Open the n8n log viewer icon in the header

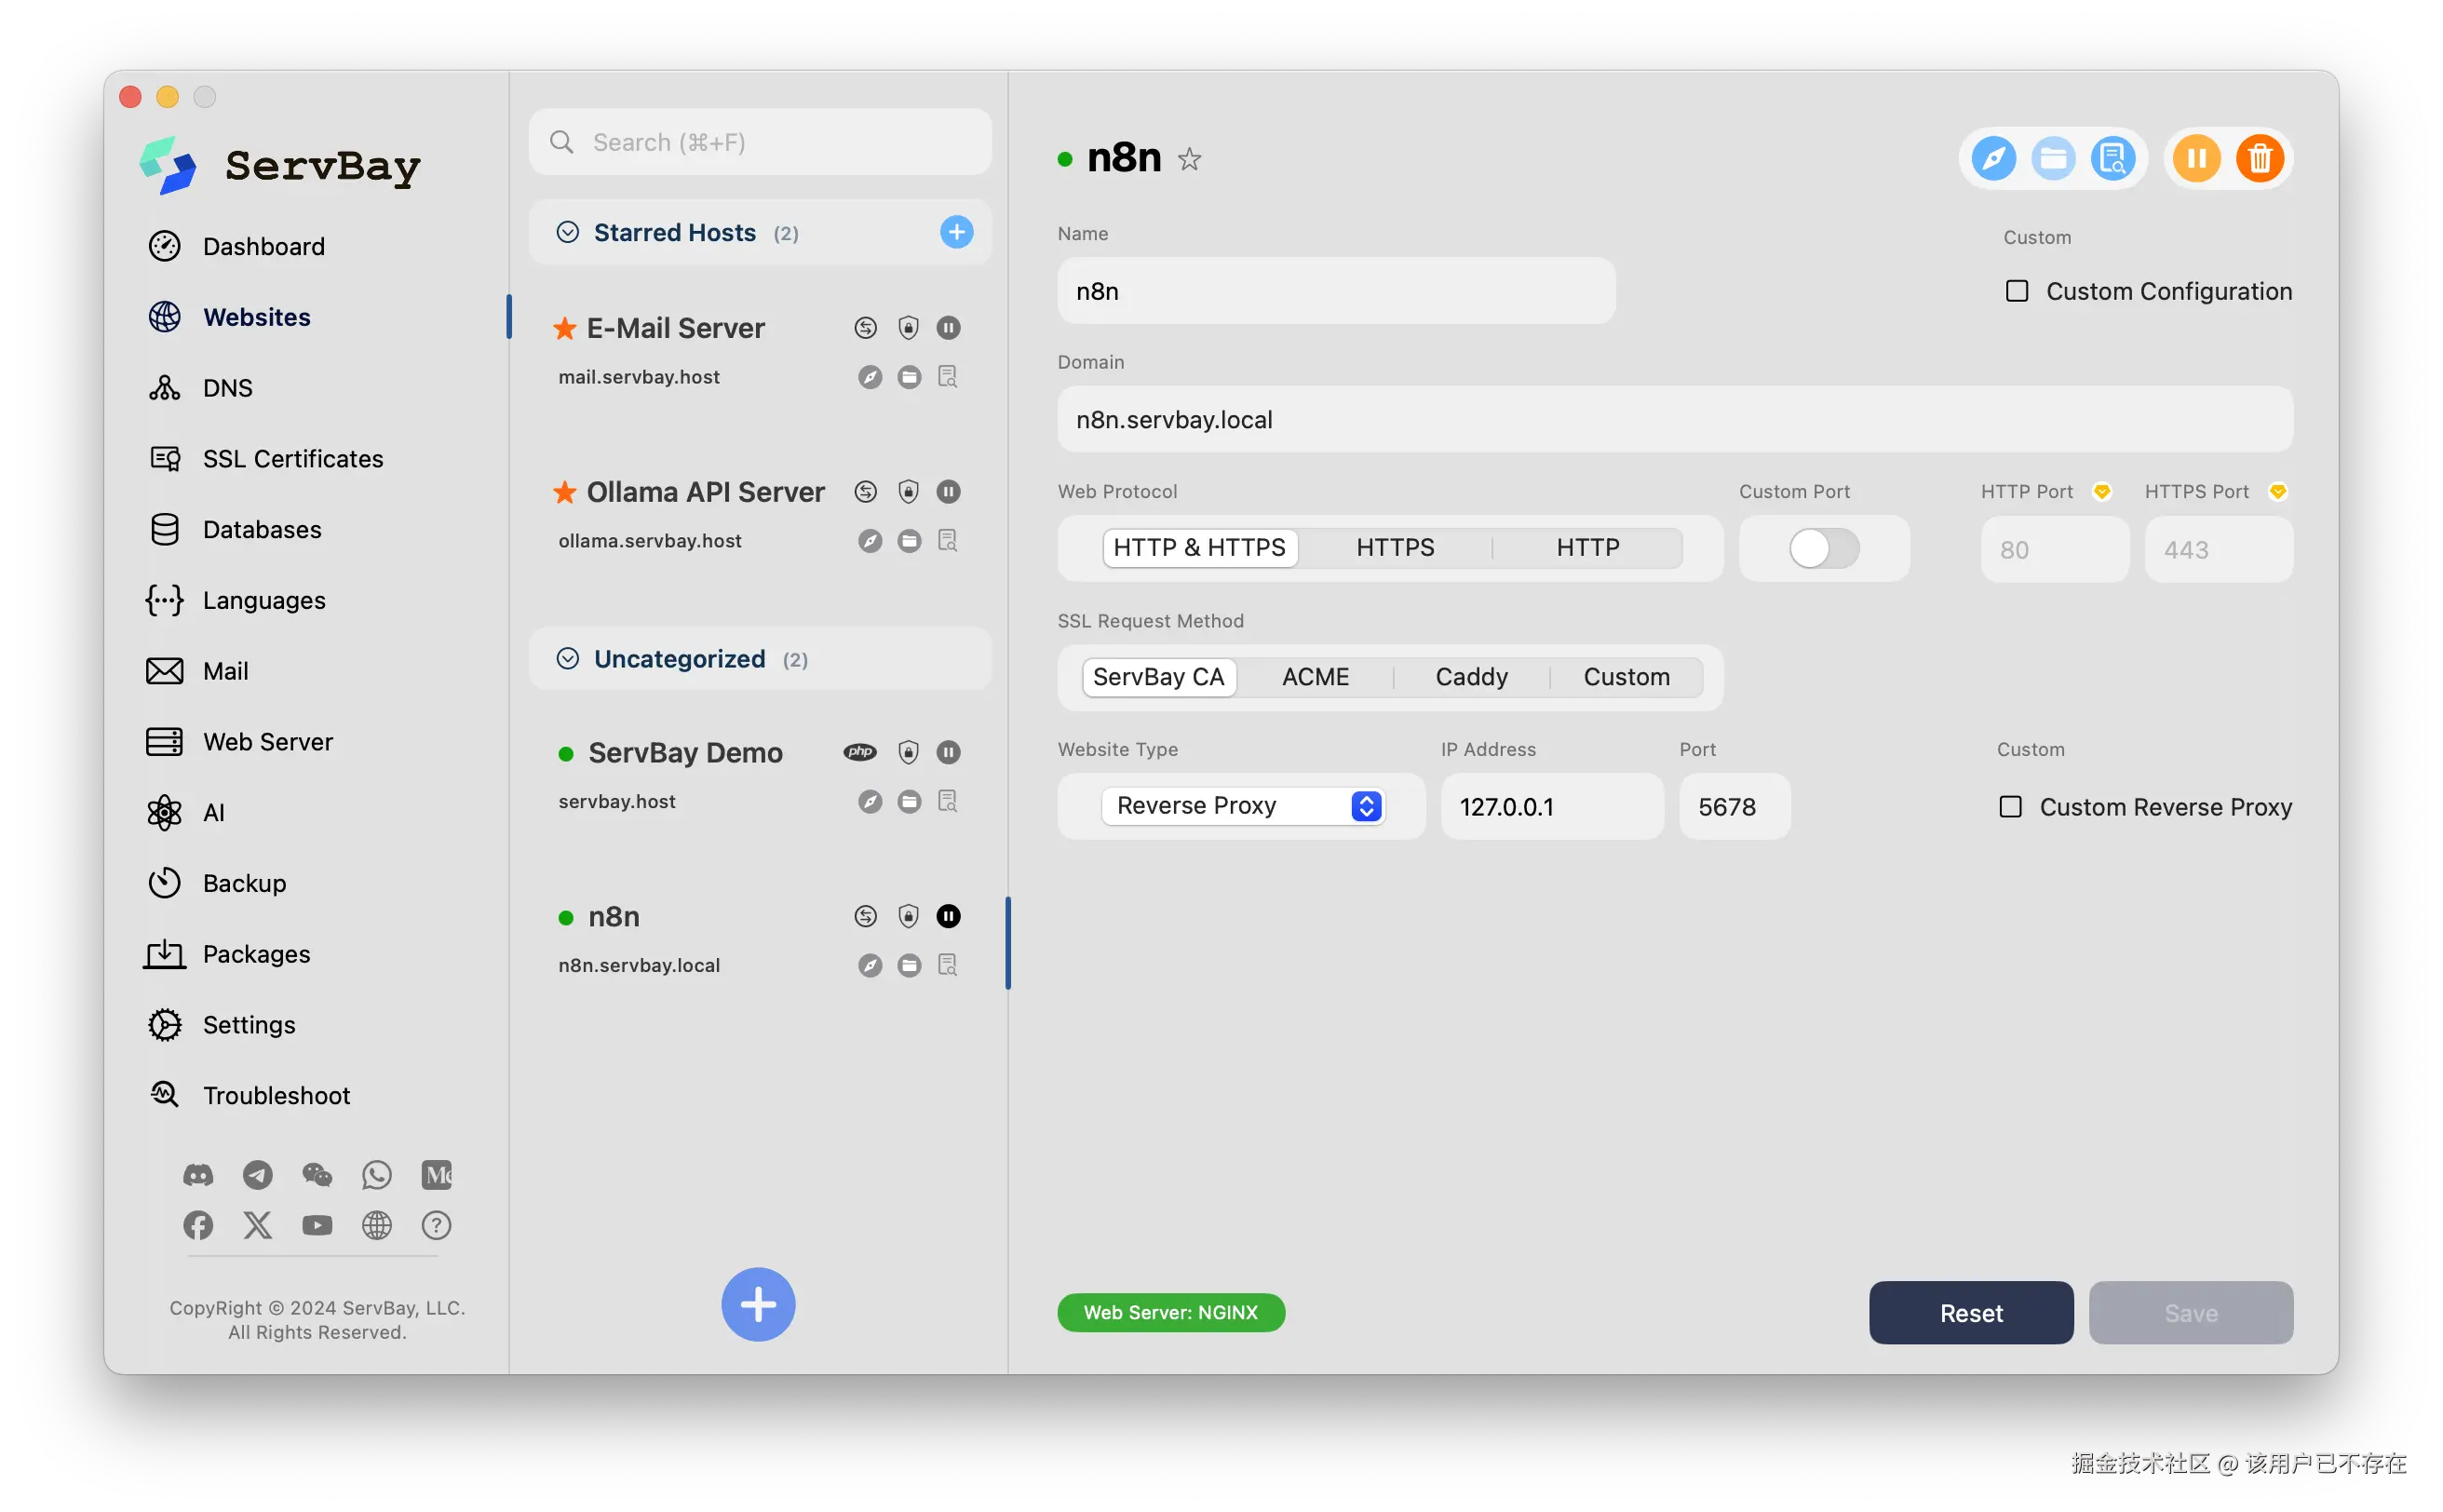click(x=2112, y=159)
